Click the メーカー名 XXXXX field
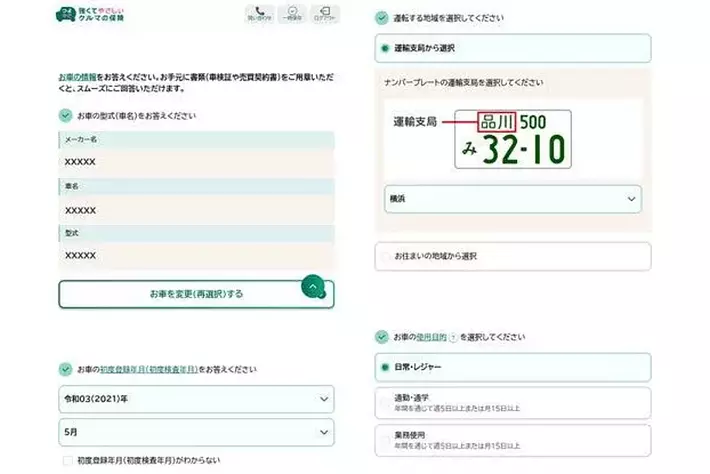 (196, 161)
